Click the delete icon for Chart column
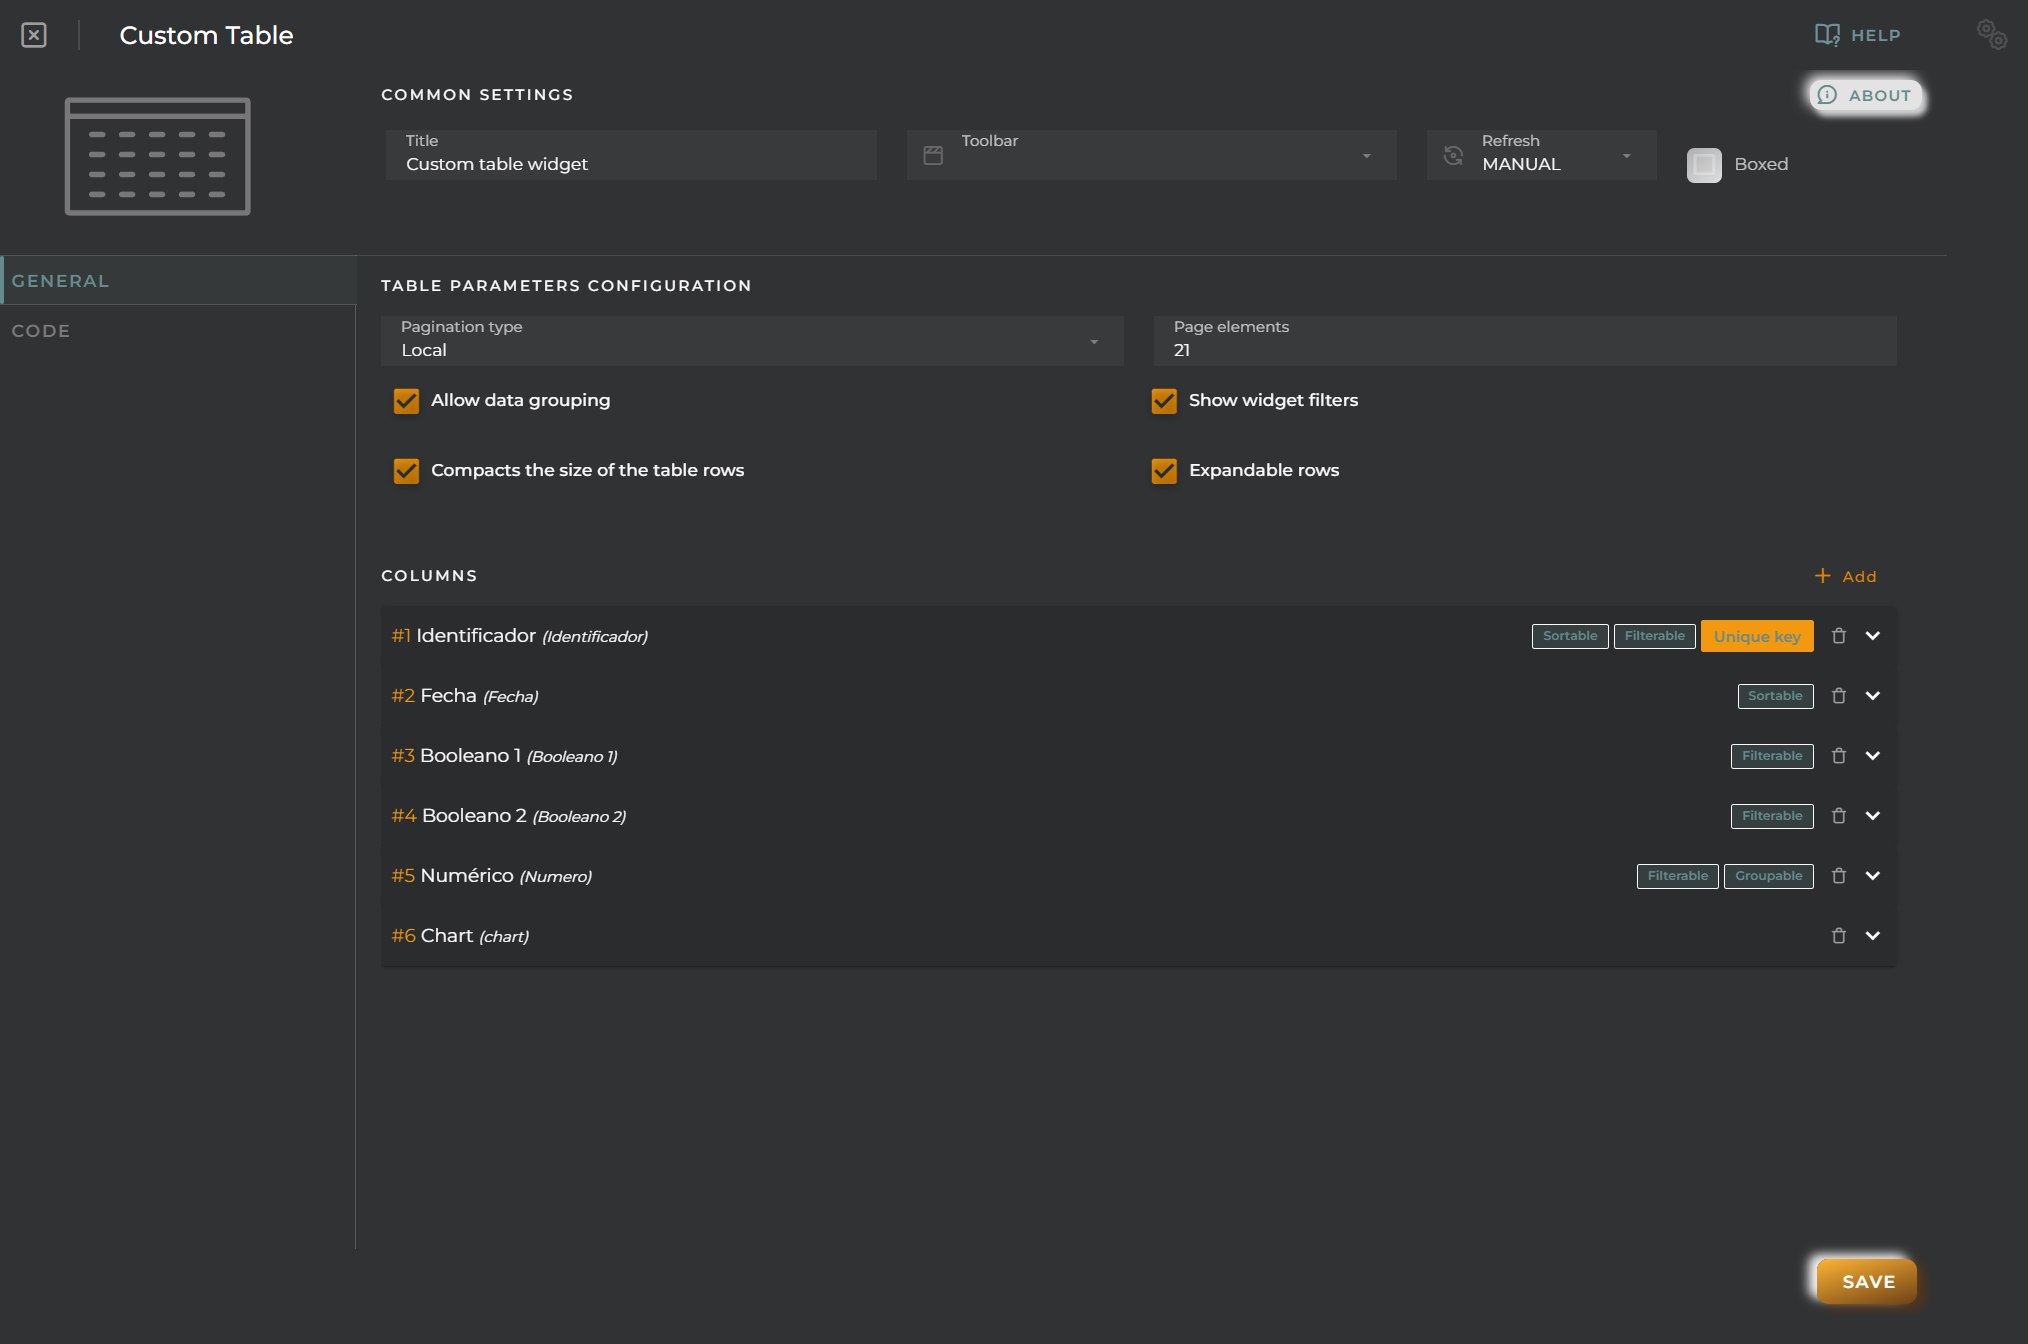The image size is (2028, 1344). (1838, 934)
